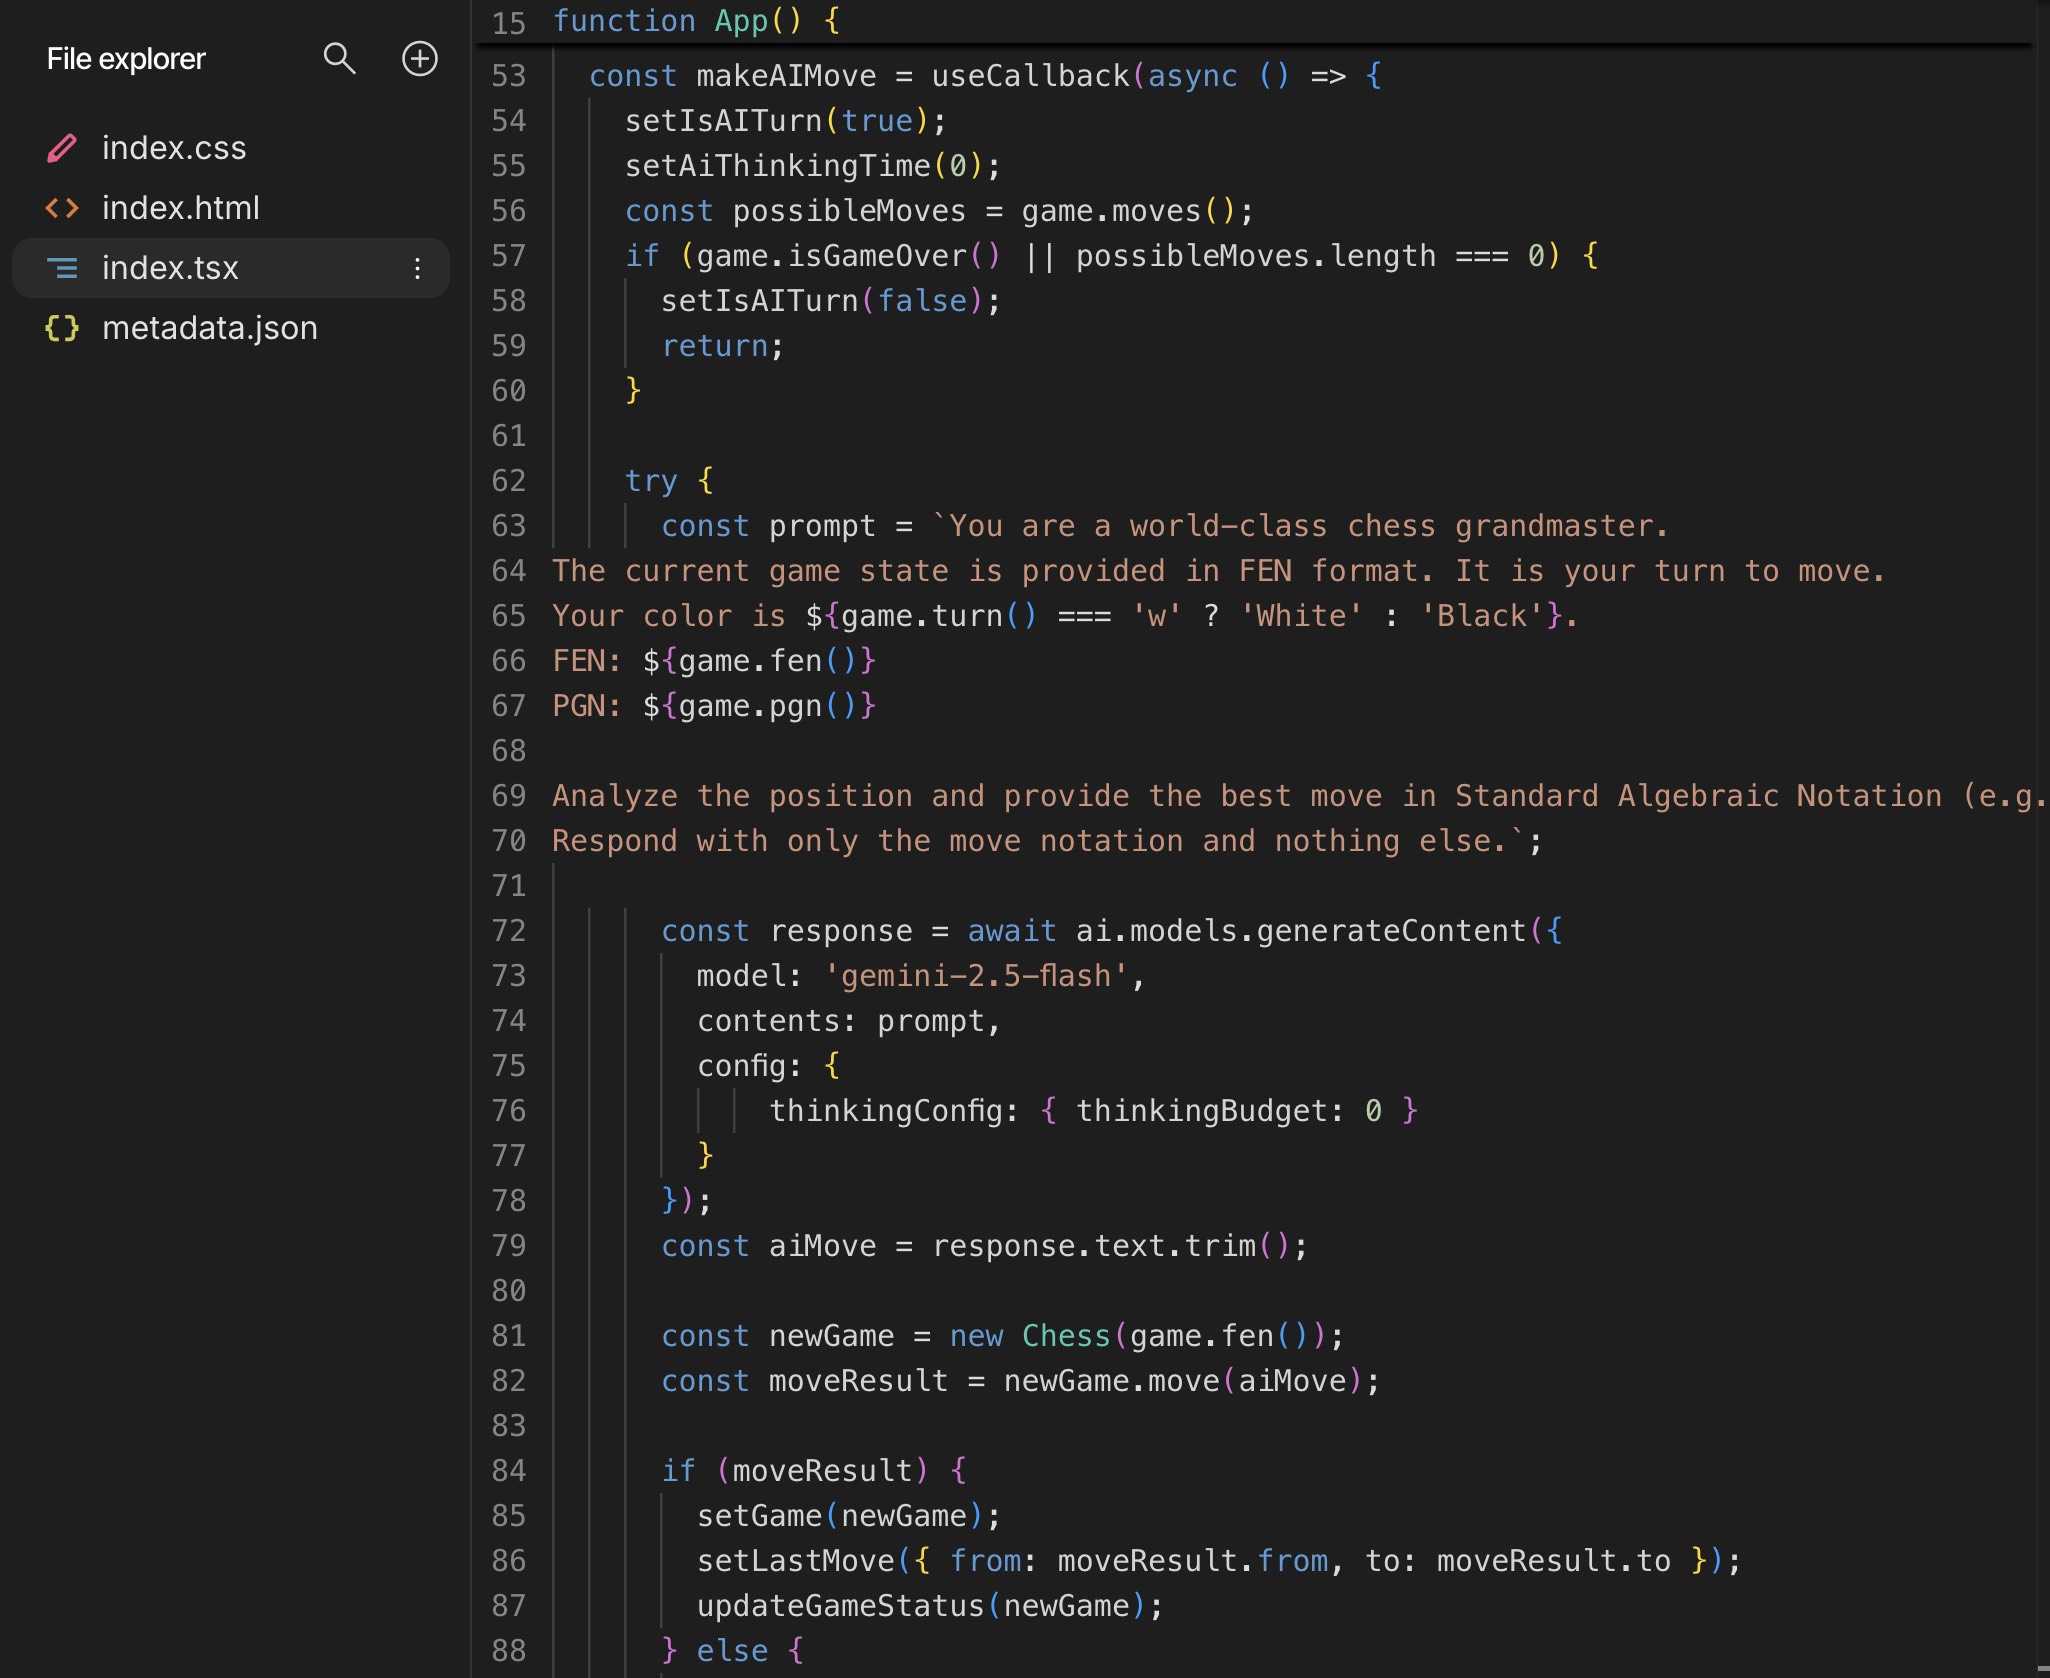
Task: Click 'game.pgn()' on line 67
Action: (x=768, y=706)
